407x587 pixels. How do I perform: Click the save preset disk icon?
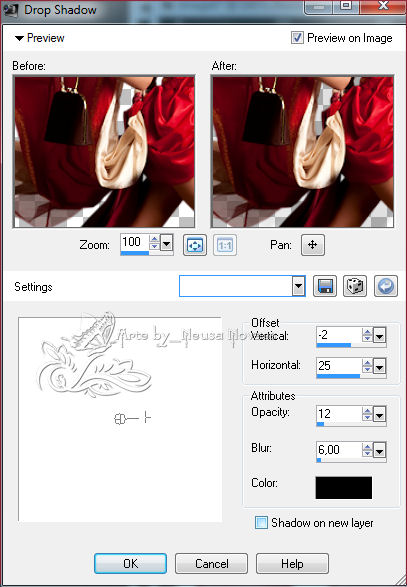coord(325,287)
